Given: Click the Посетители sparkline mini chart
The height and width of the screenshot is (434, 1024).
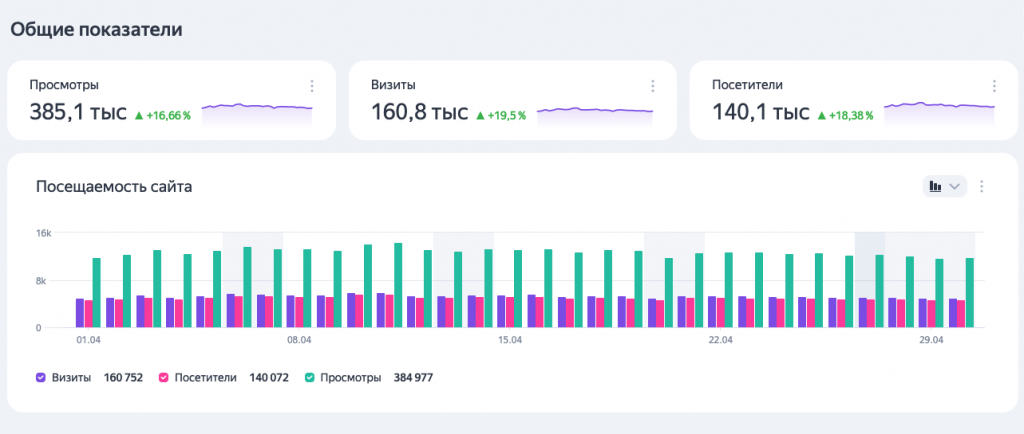Looking at the screenshot, I should click(939, 113).
